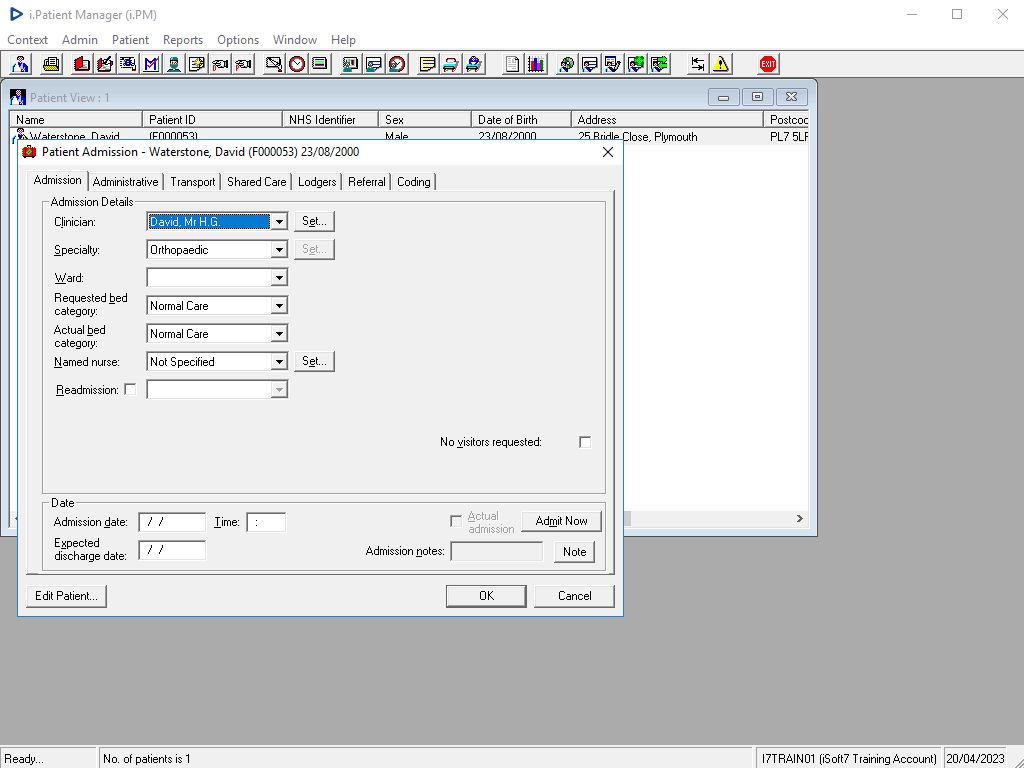The height and width of the screenshot is (768, 1024).
Task: Click into the Admission notes field
Action: click(x=497, y=552)
